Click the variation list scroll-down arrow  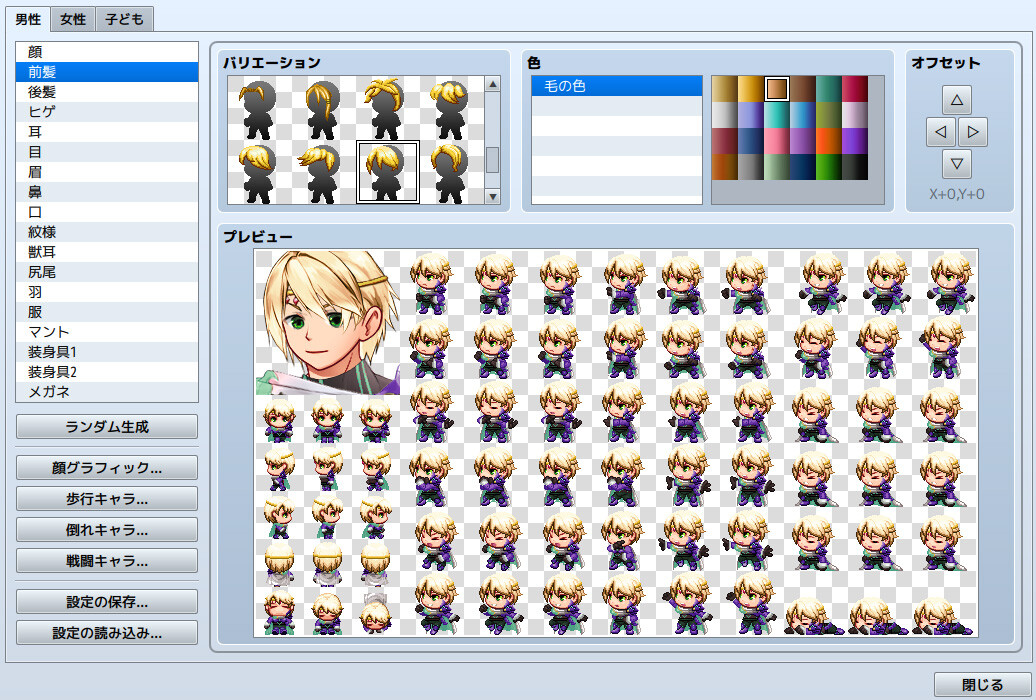(493, 196)
